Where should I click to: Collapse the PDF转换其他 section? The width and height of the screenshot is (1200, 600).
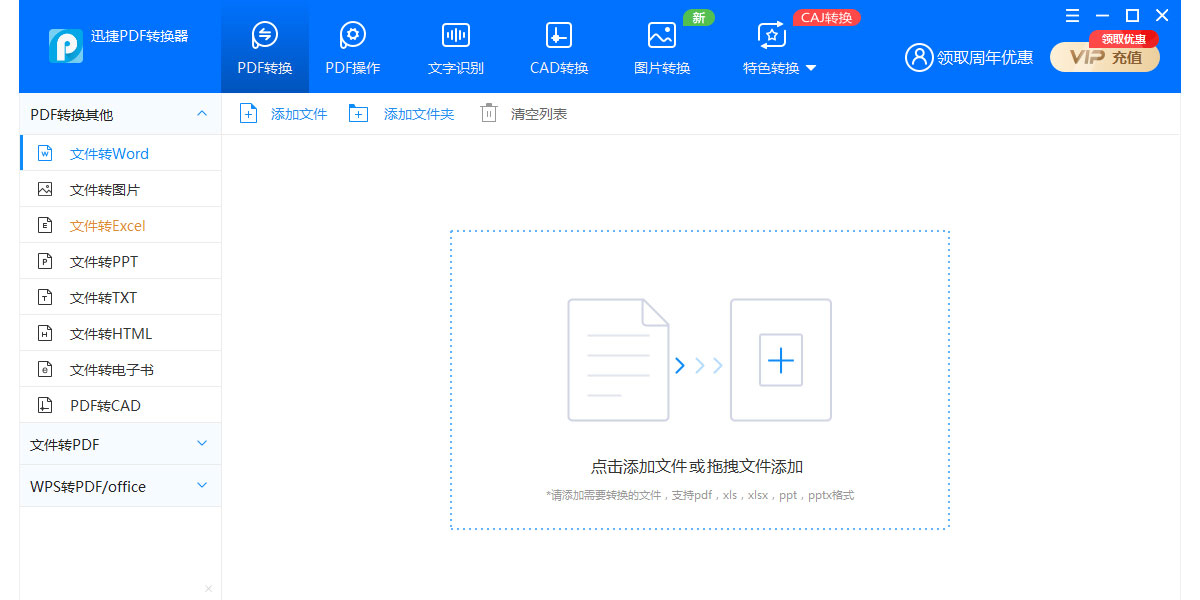(200, 113)
